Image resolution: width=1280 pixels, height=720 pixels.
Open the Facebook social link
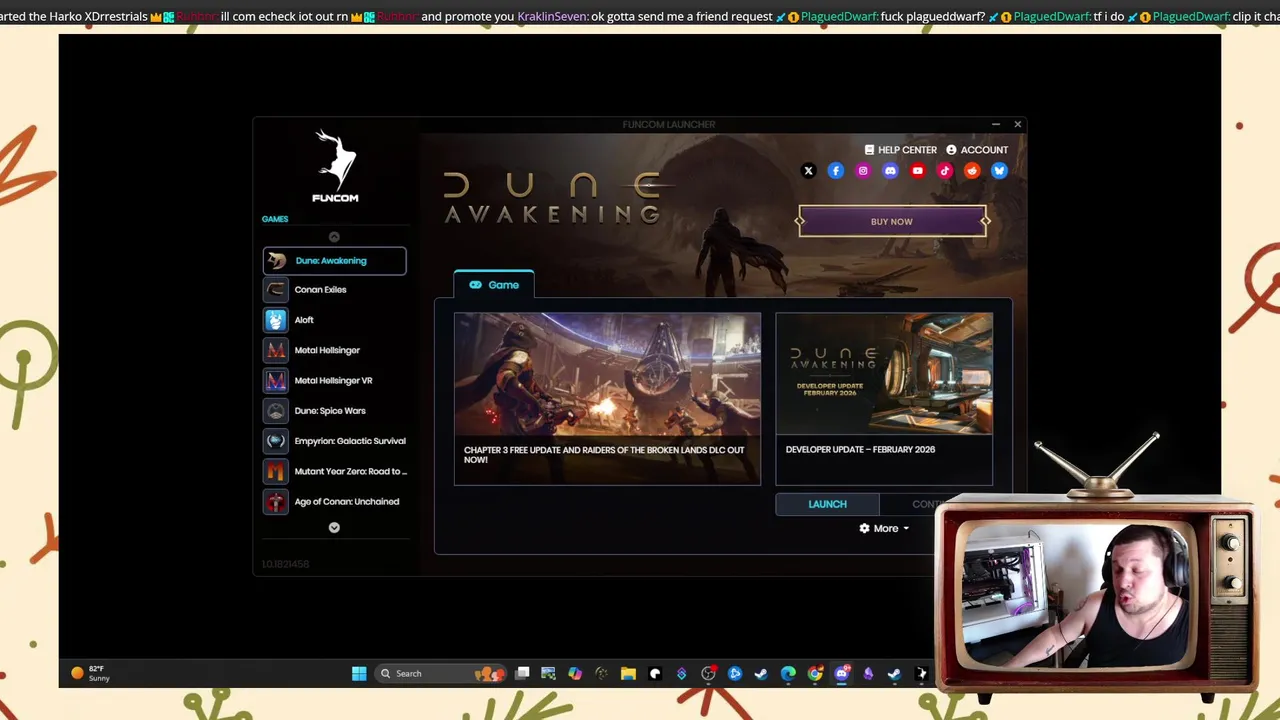(x=836, y=171)
